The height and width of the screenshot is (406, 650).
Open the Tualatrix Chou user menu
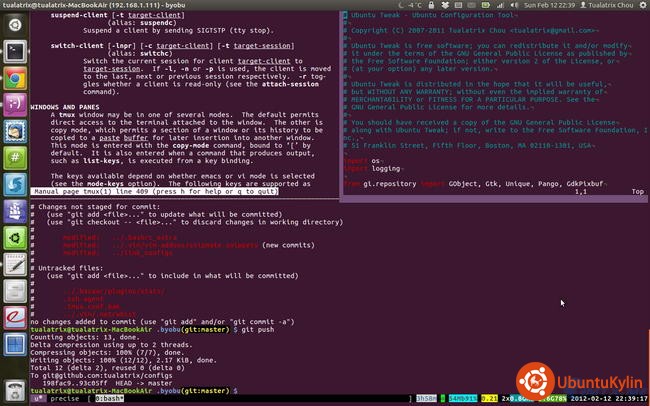(x=606, y=5)
